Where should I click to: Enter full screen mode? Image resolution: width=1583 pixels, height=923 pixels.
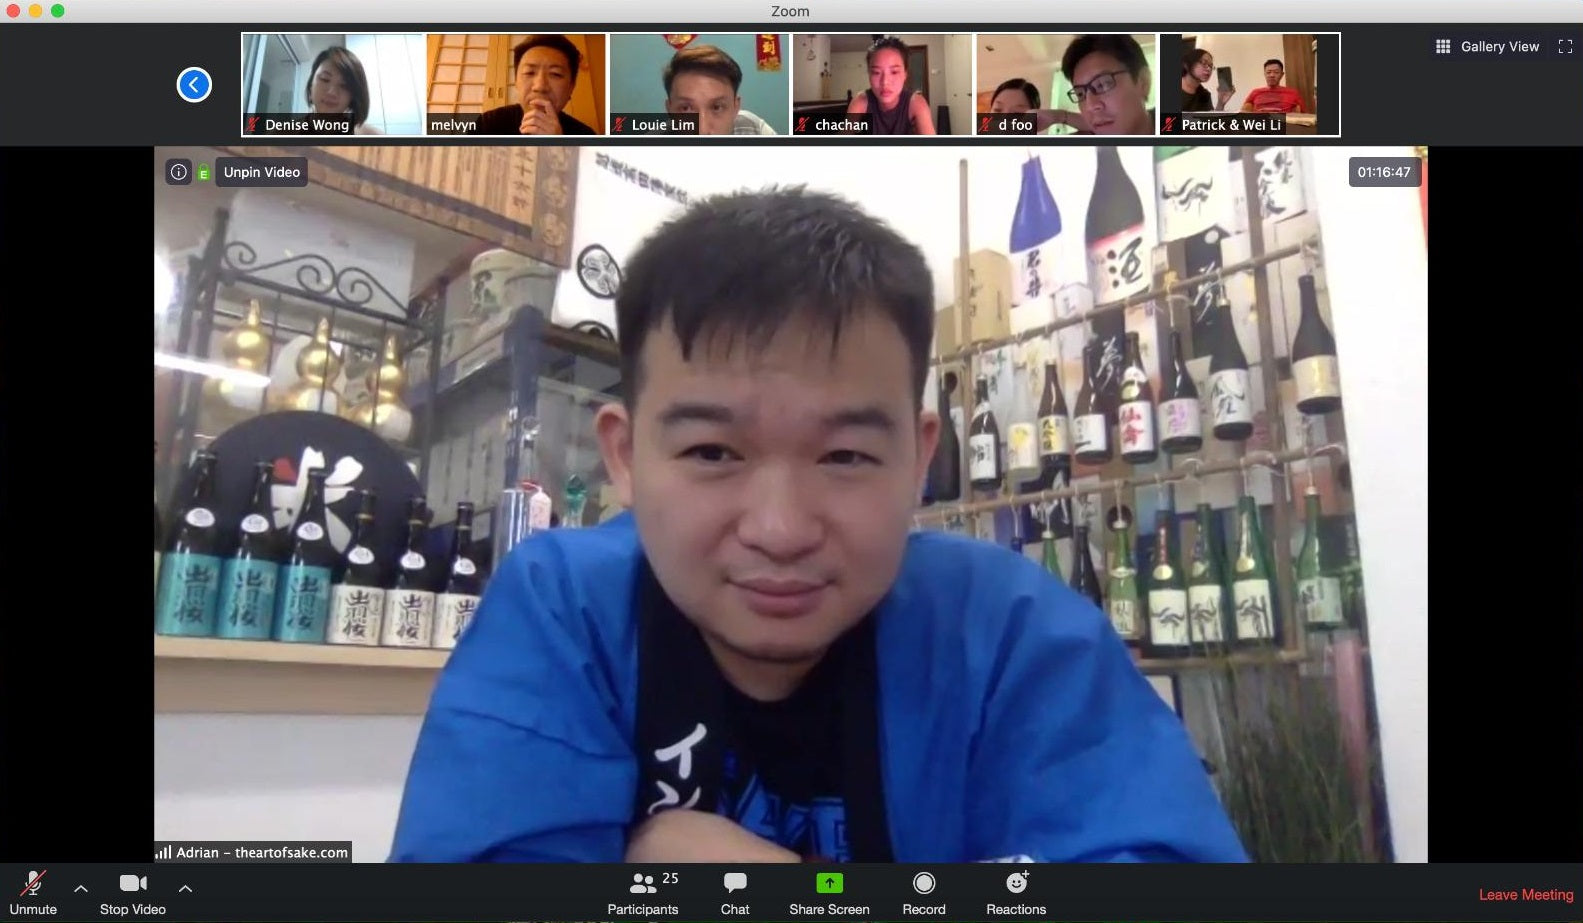click(x=1565, y=46)
